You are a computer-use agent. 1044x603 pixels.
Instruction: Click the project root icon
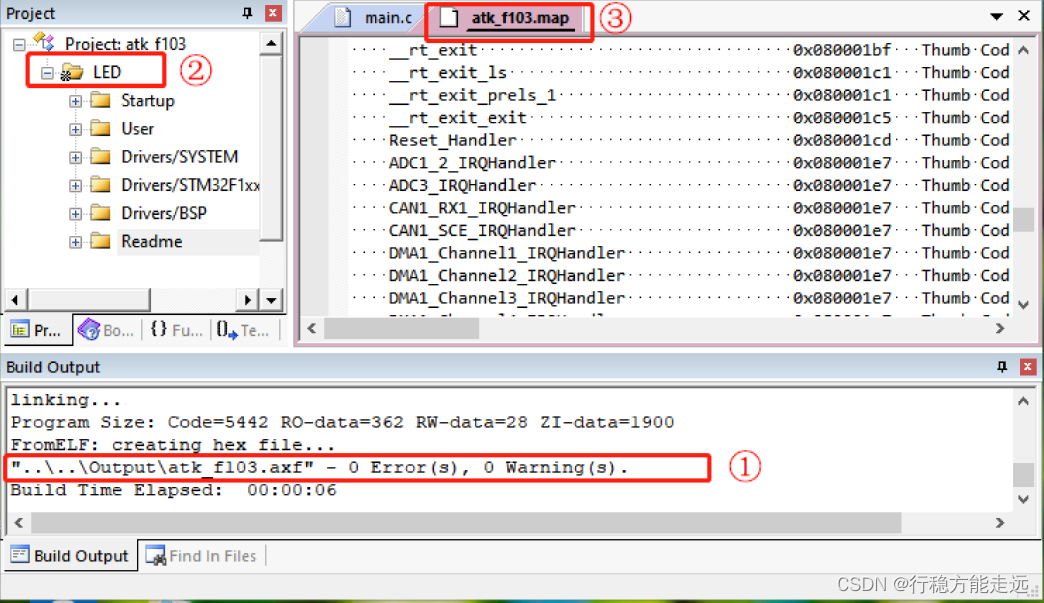pyautogui.click(x=44, y=42)
